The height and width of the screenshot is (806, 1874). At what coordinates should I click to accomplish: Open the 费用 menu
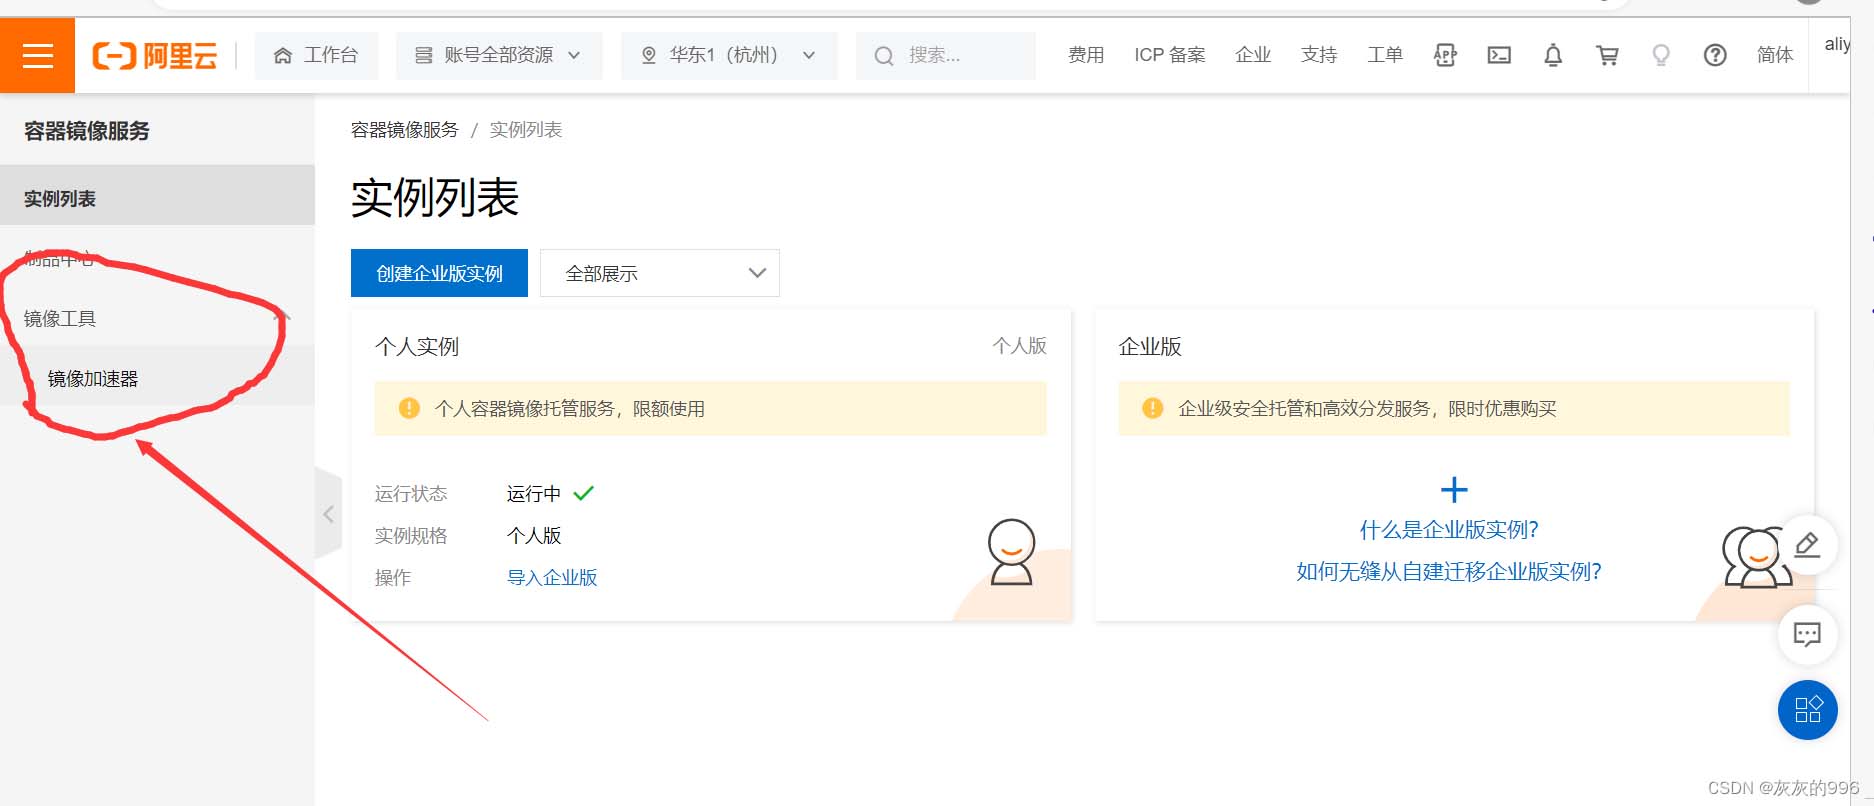[x=1085, y=55]
